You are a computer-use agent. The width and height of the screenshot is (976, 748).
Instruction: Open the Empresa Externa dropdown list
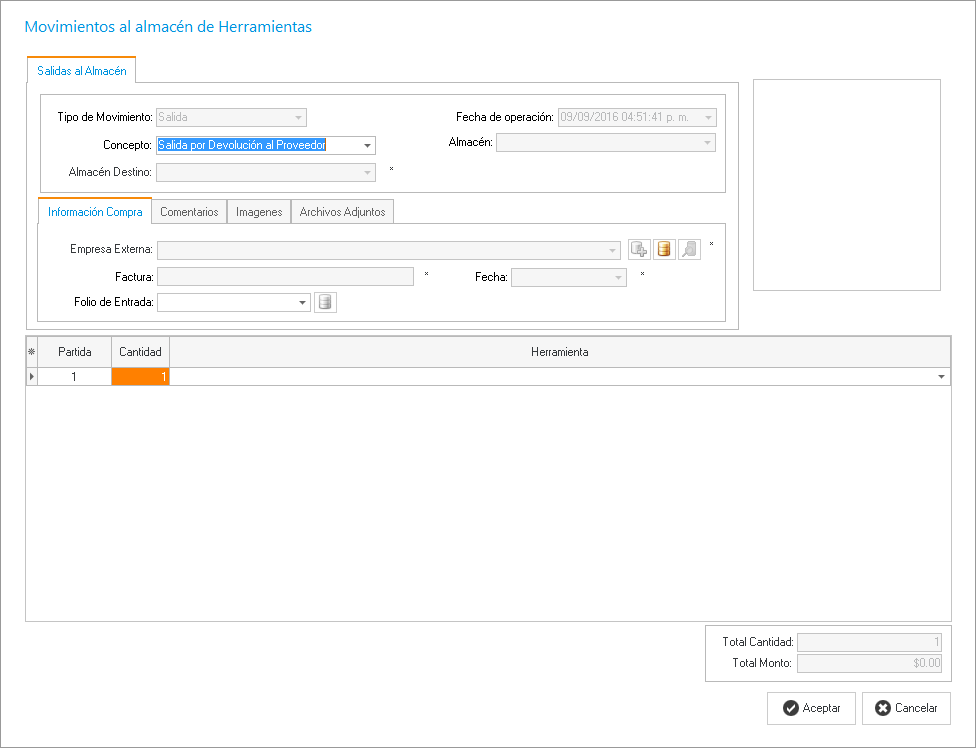[612, 250]
